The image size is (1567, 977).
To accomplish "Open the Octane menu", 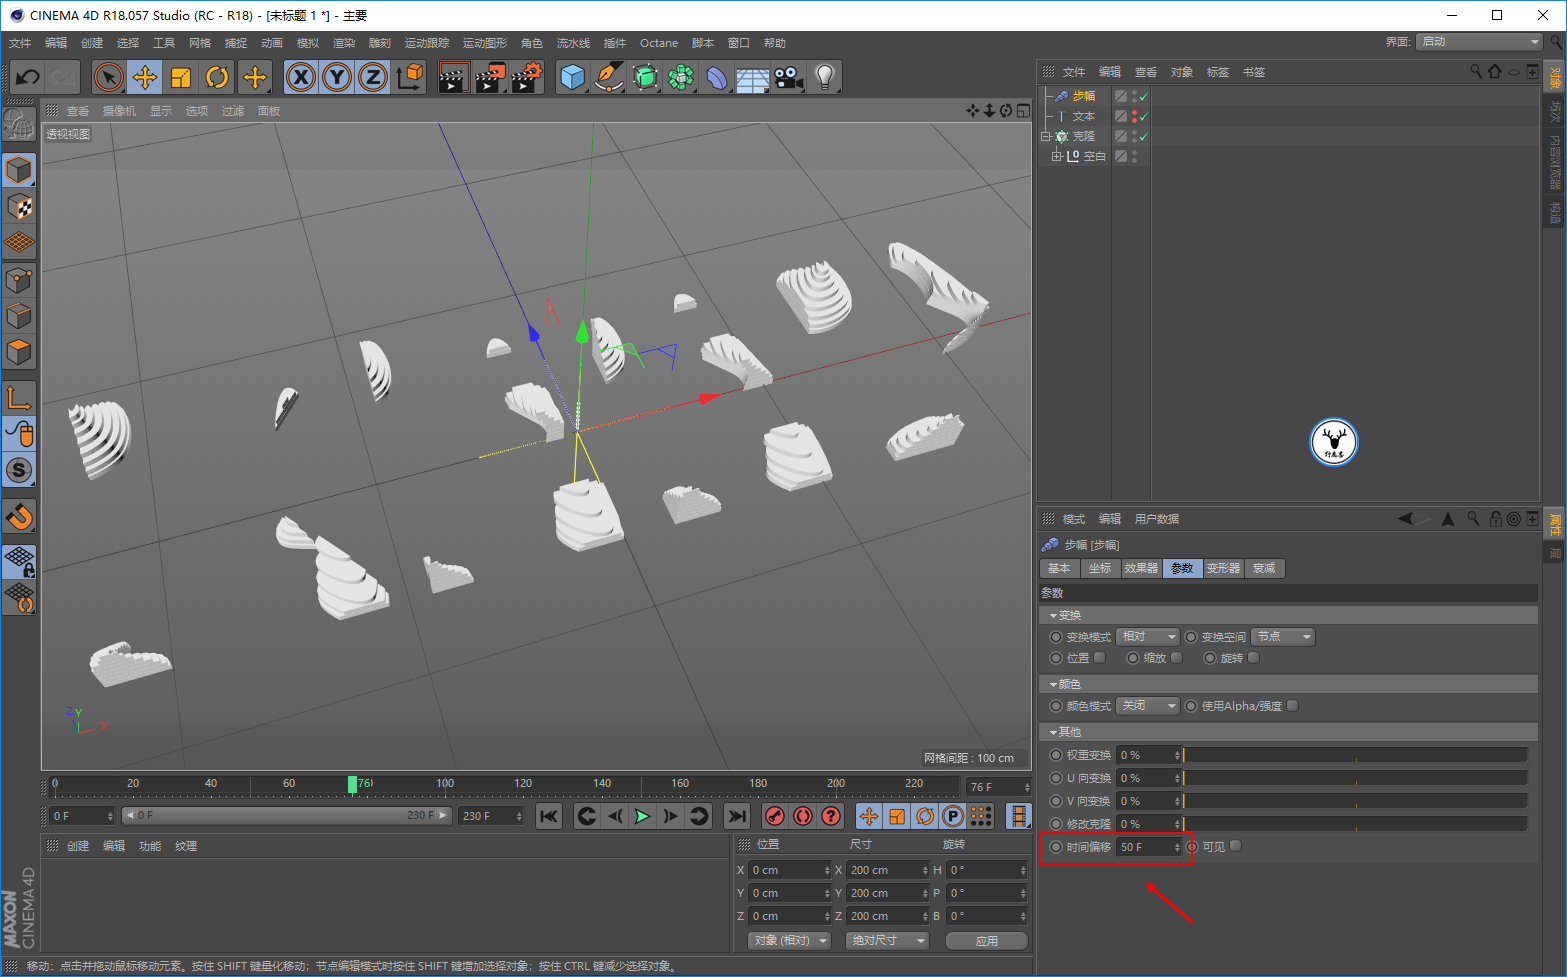I will point(659,43).
